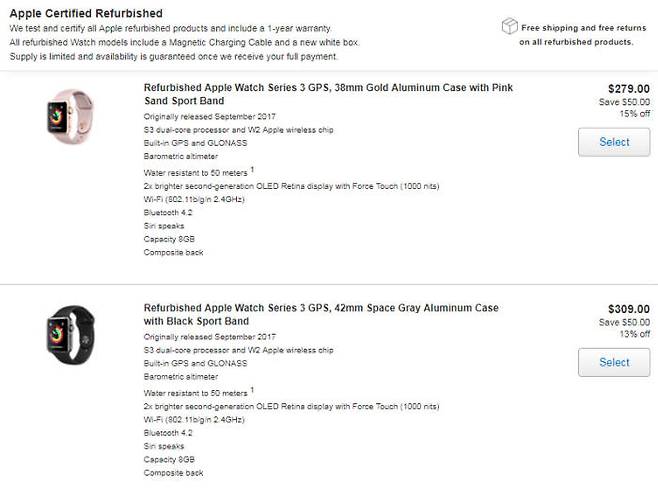The image size is (658, 501).
Task: Click footnote 1 on the Gold watch's water resistance
Action: coord(252,169)
